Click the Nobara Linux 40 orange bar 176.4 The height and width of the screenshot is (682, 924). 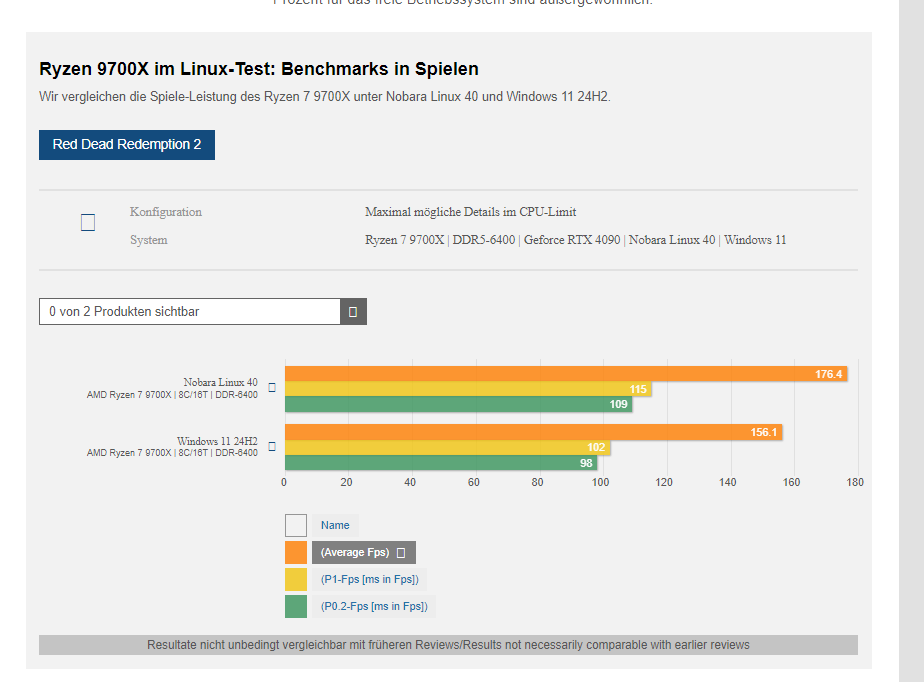(566, 374)
